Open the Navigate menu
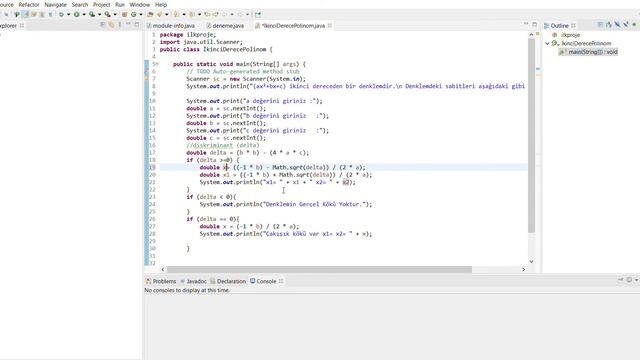 [x=56, y=4]
